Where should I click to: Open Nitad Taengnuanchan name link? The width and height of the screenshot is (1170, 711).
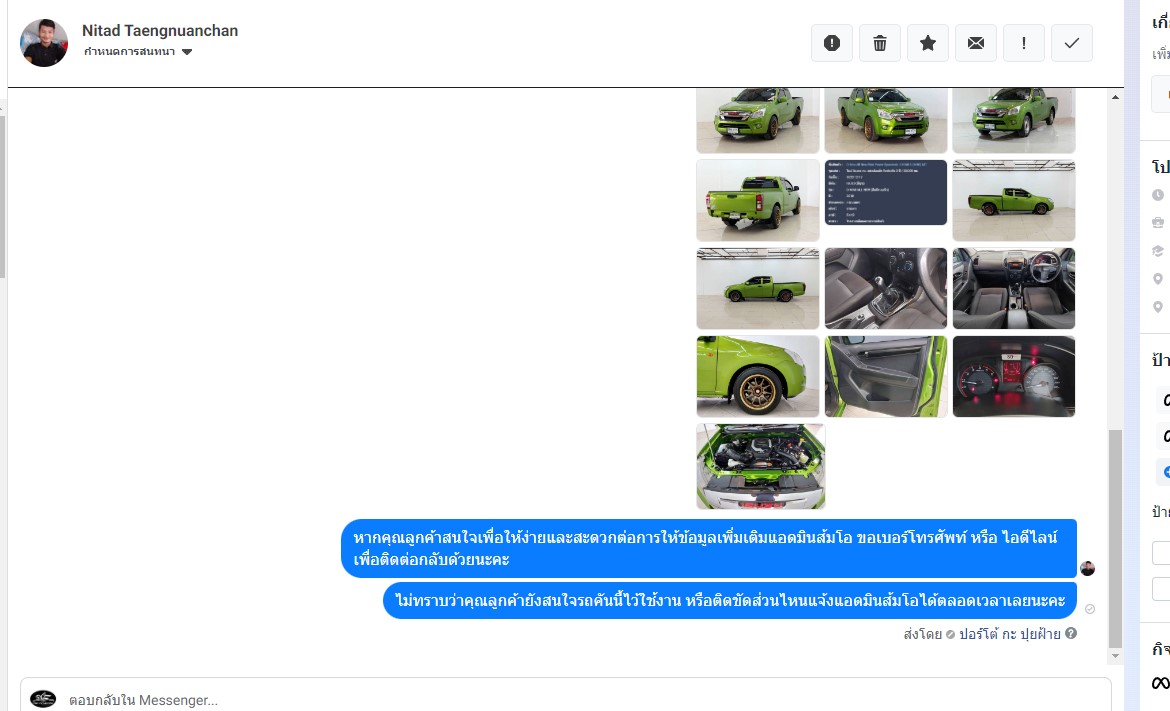point(160,31)
